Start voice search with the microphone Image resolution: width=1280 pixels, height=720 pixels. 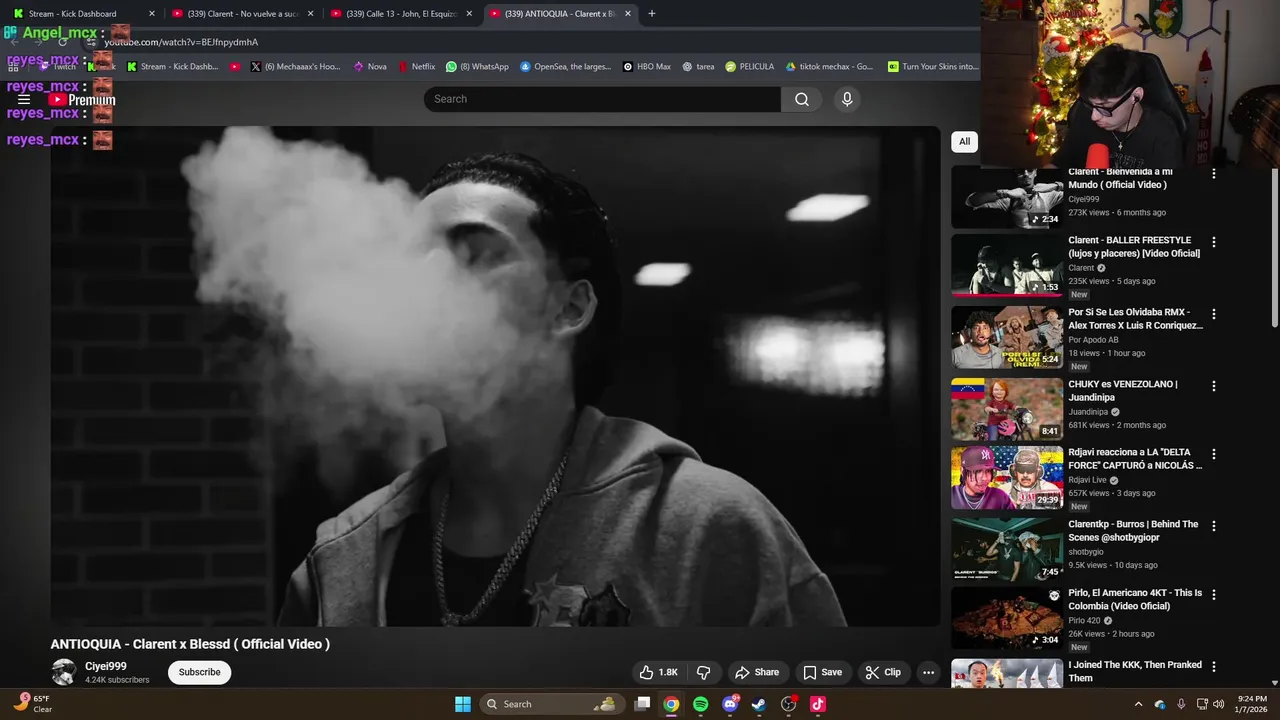tap(847, 99)
